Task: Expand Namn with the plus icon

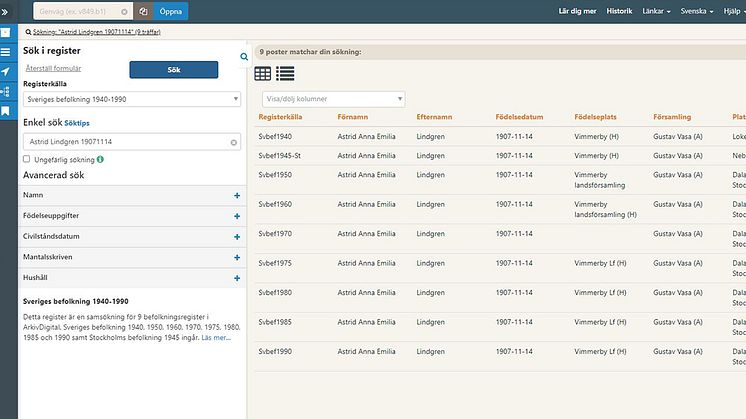Action: click(x=237, y=195)
